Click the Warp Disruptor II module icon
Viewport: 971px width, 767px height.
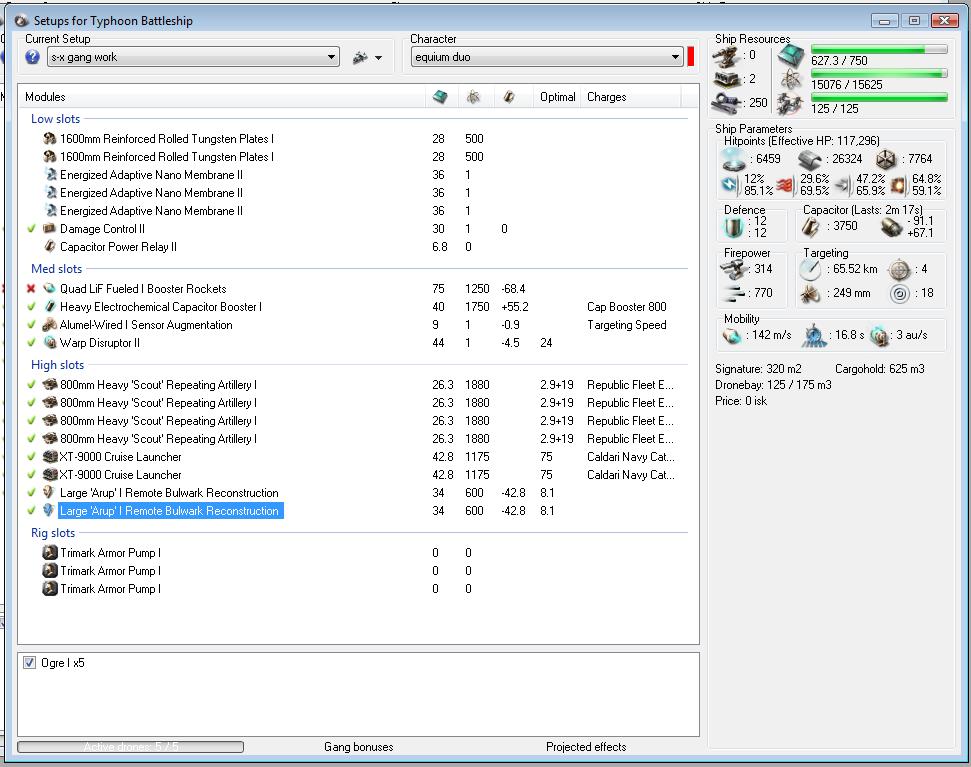(50, 342)
